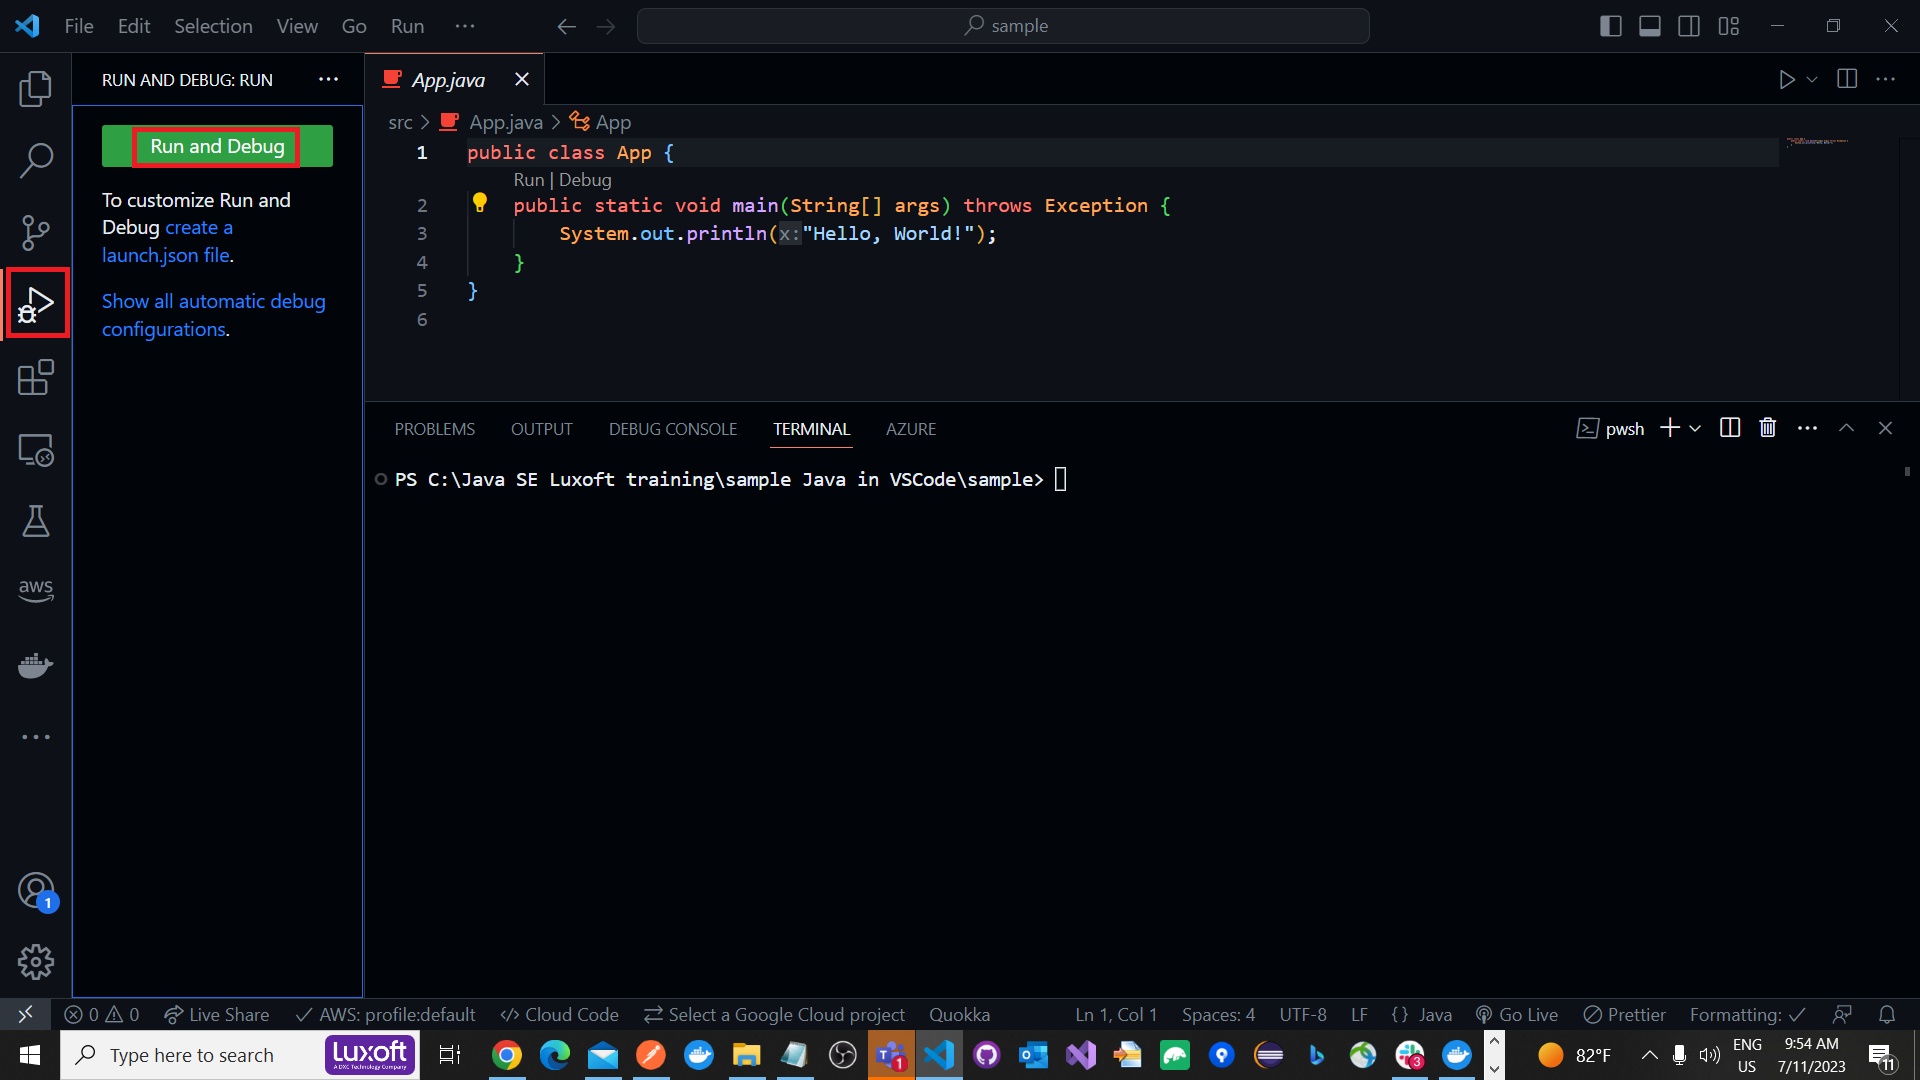Image resolution: width=1920 pixels, height=1080 pixels.
Task: Split the editor right
Action: [x=1847, y=79]
